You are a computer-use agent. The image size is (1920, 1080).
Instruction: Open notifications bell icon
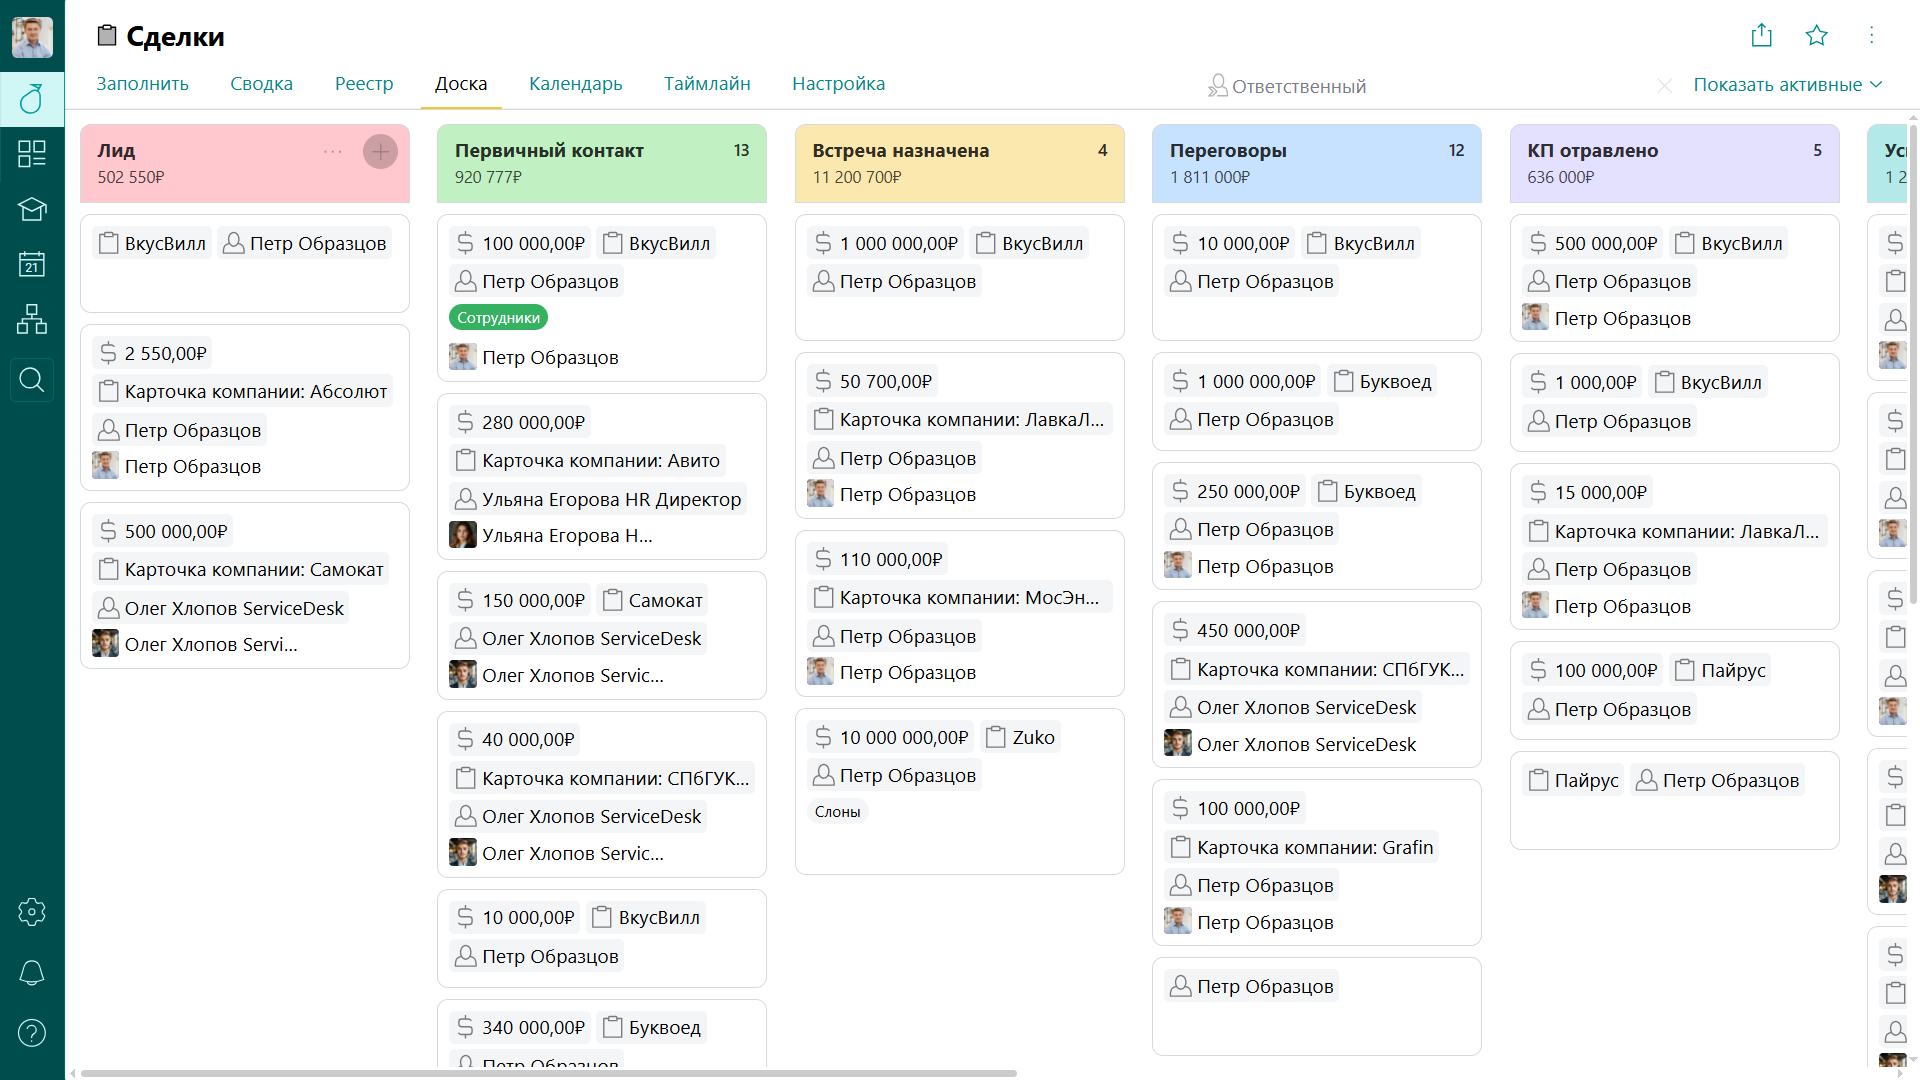[32, 972]
